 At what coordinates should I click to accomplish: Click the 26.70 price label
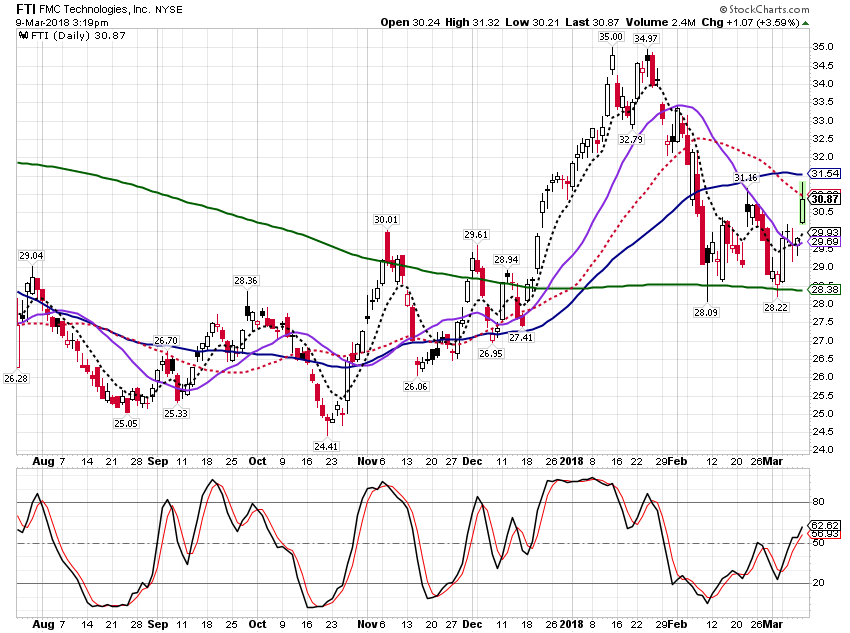pos(166,341)
